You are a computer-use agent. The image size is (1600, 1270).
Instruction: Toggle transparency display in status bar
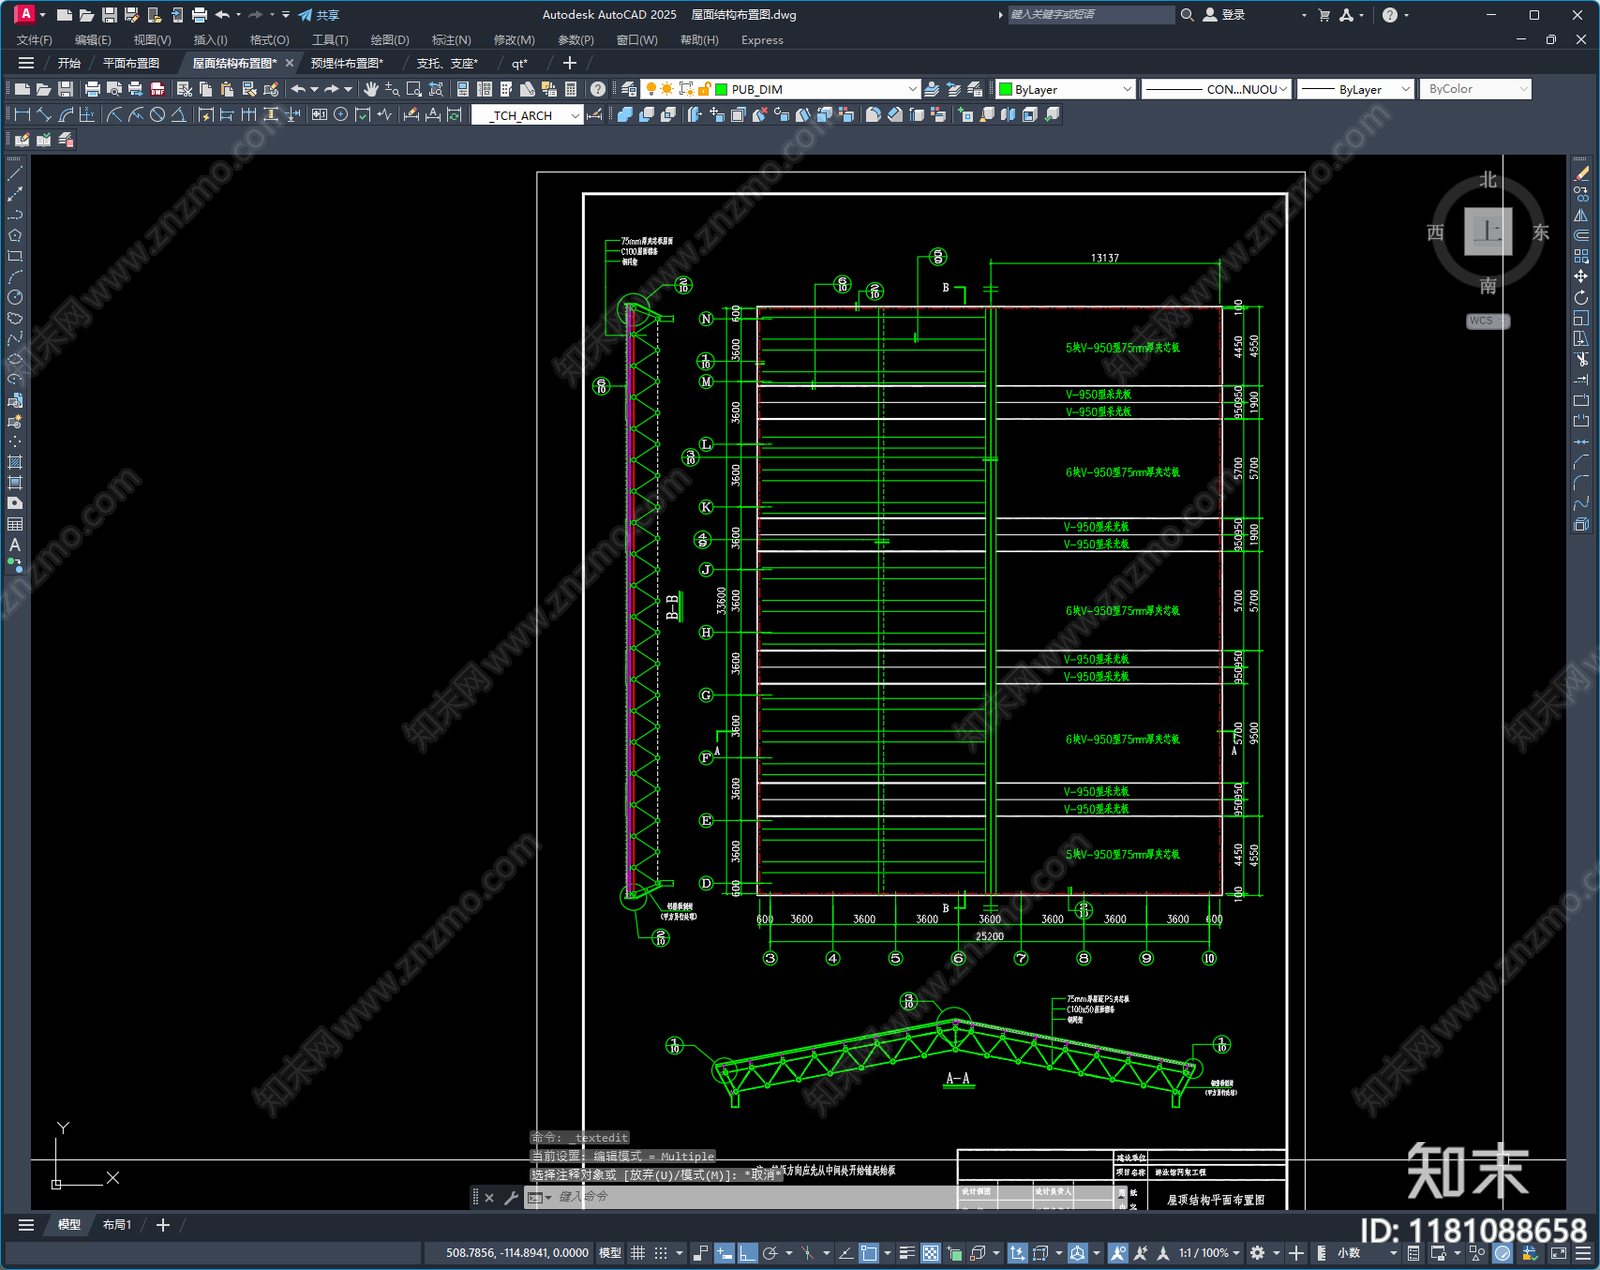[930, 1253]
